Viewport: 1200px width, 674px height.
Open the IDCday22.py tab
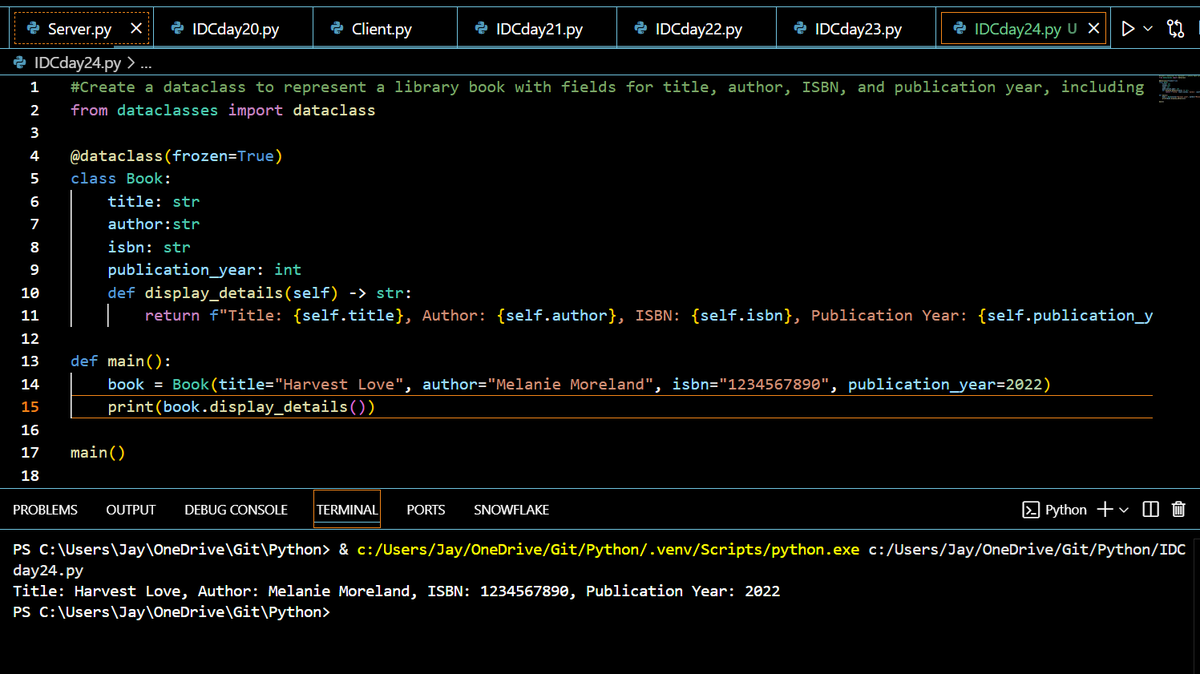(688, 29)
